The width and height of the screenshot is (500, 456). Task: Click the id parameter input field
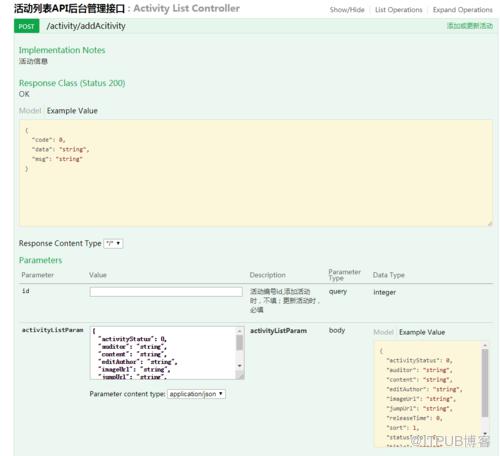click(166, 292)
